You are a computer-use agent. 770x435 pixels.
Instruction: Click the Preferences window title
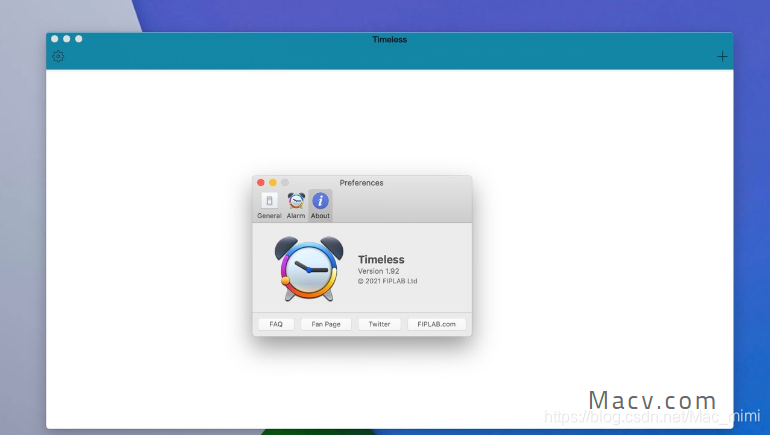point(361,183)
